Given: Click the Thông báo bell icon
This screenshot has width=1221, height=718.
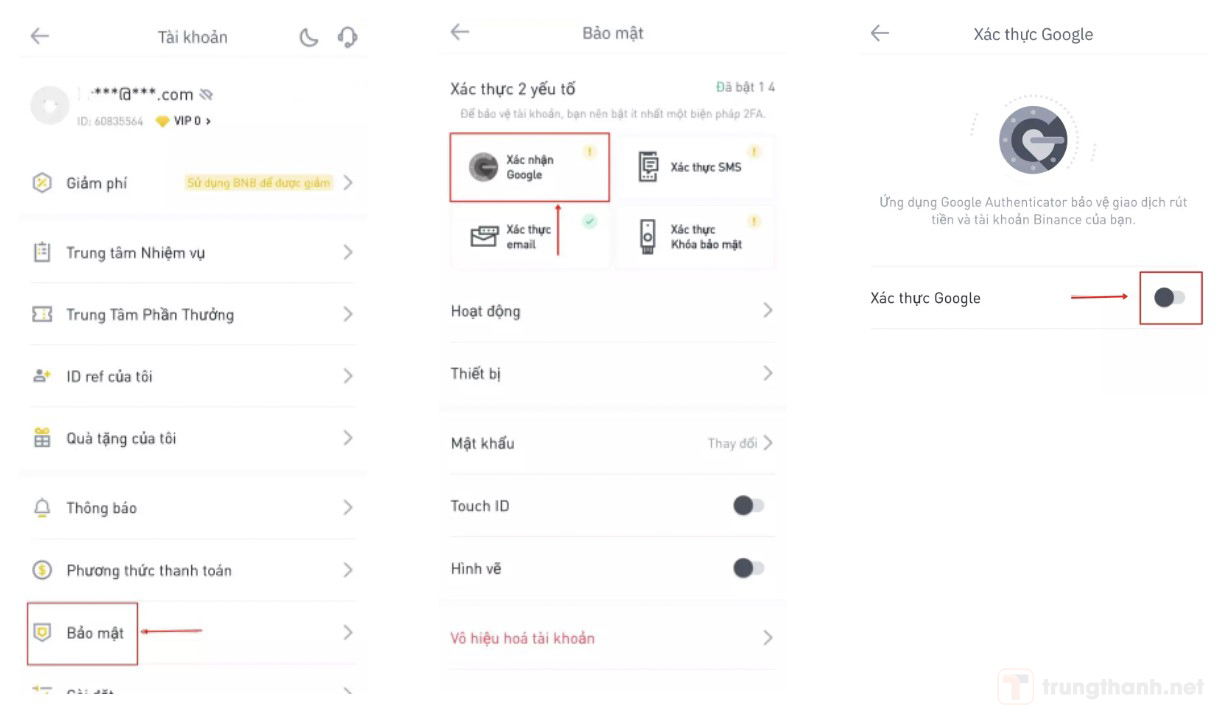Looking at the screenshot, I should (42, 508).
